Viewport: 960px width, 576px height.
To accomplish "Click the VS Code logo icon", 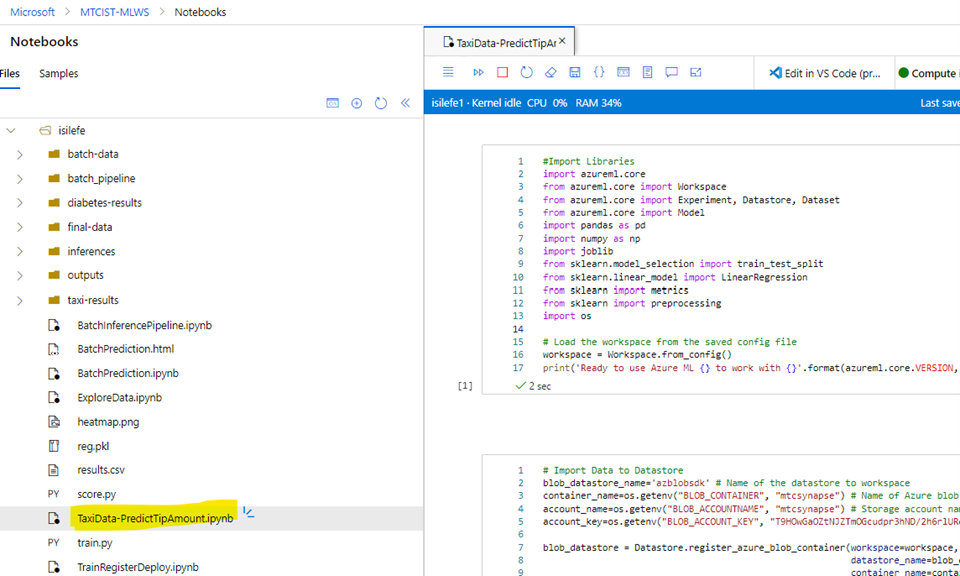I will click(775, 73).
